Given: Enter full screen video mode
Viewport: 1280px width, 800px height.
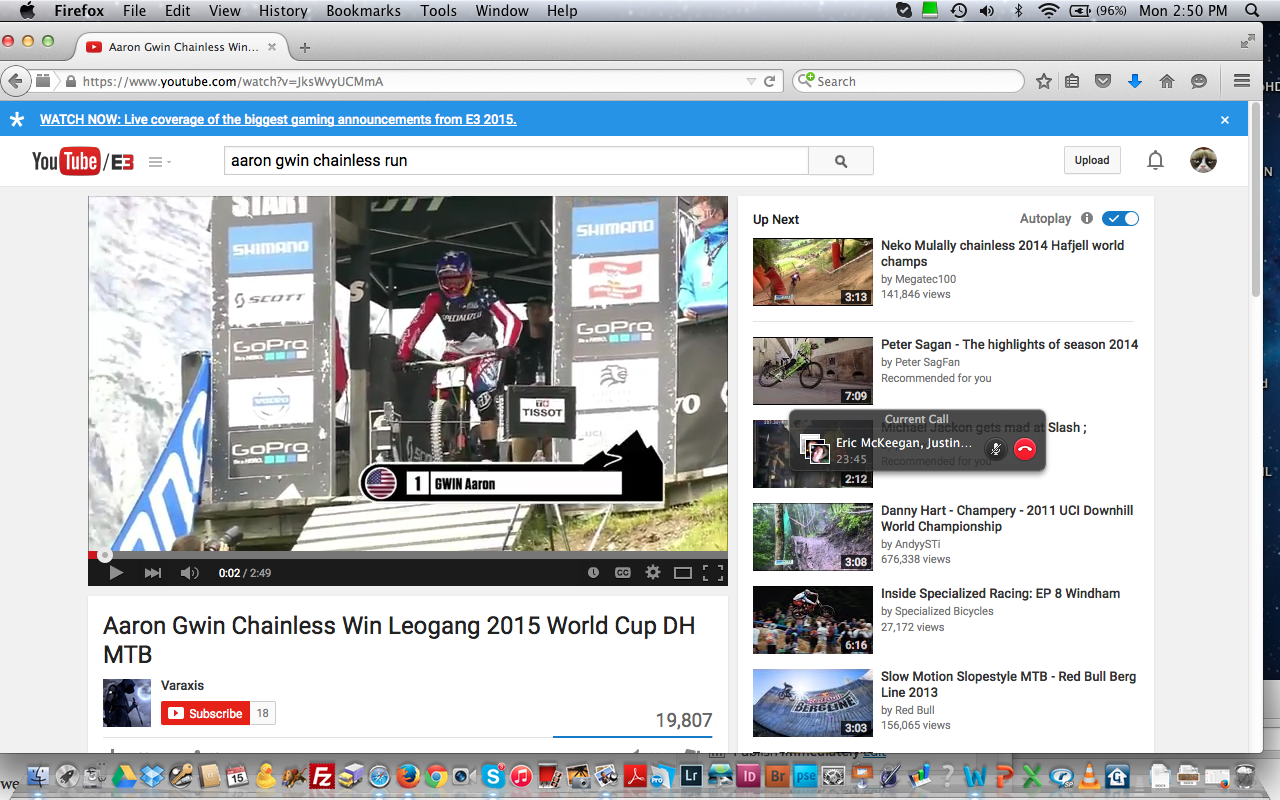Looking at the screenshot, I should (712, 573).
